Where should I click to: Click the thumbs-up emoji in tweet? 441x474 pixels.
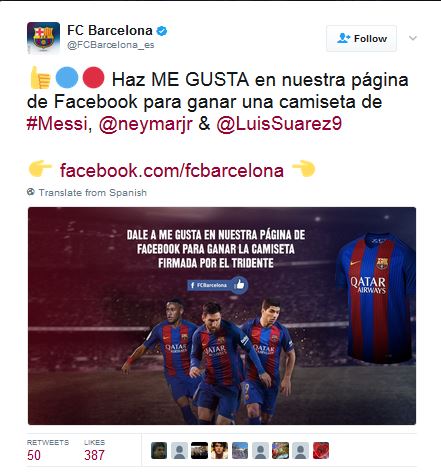(x=40, y=78)
